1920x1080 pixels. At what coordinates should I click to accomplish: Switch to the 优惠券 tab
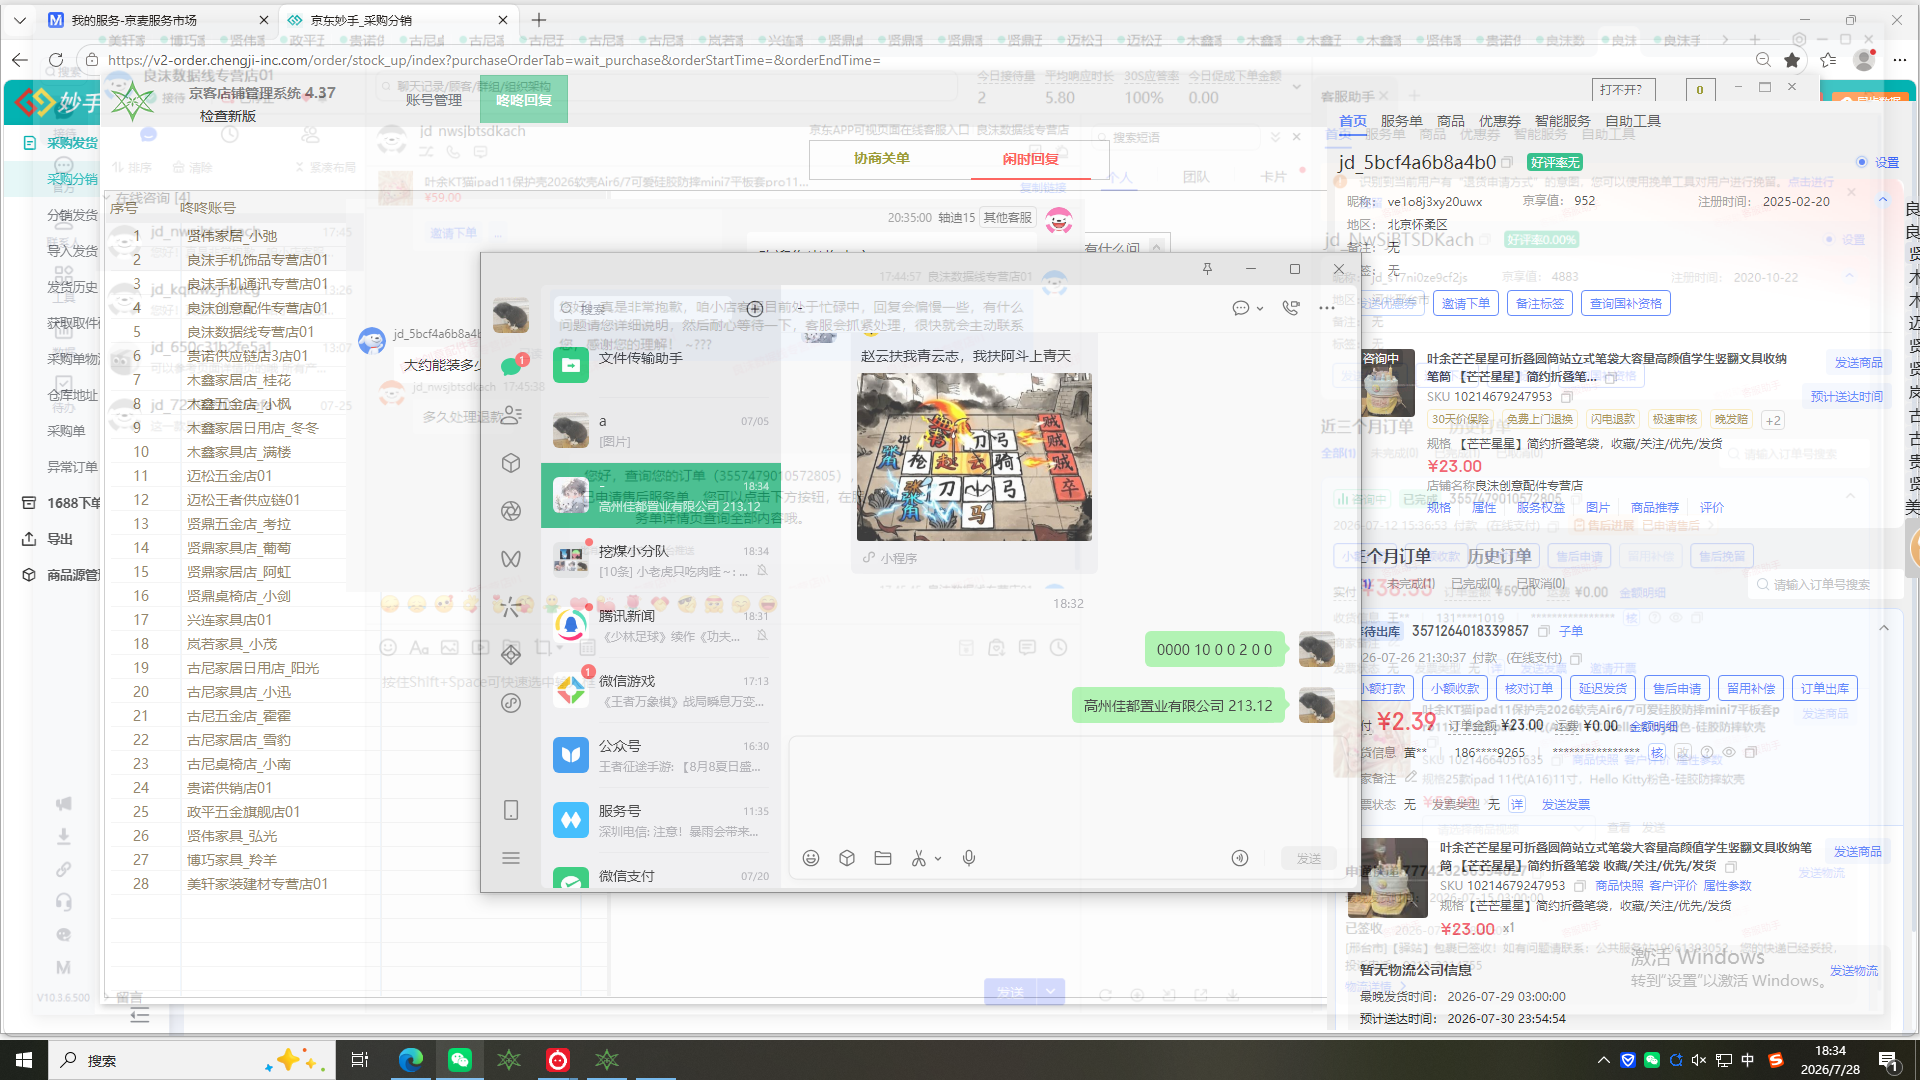pyautogui.click(x=1500, y=121)
